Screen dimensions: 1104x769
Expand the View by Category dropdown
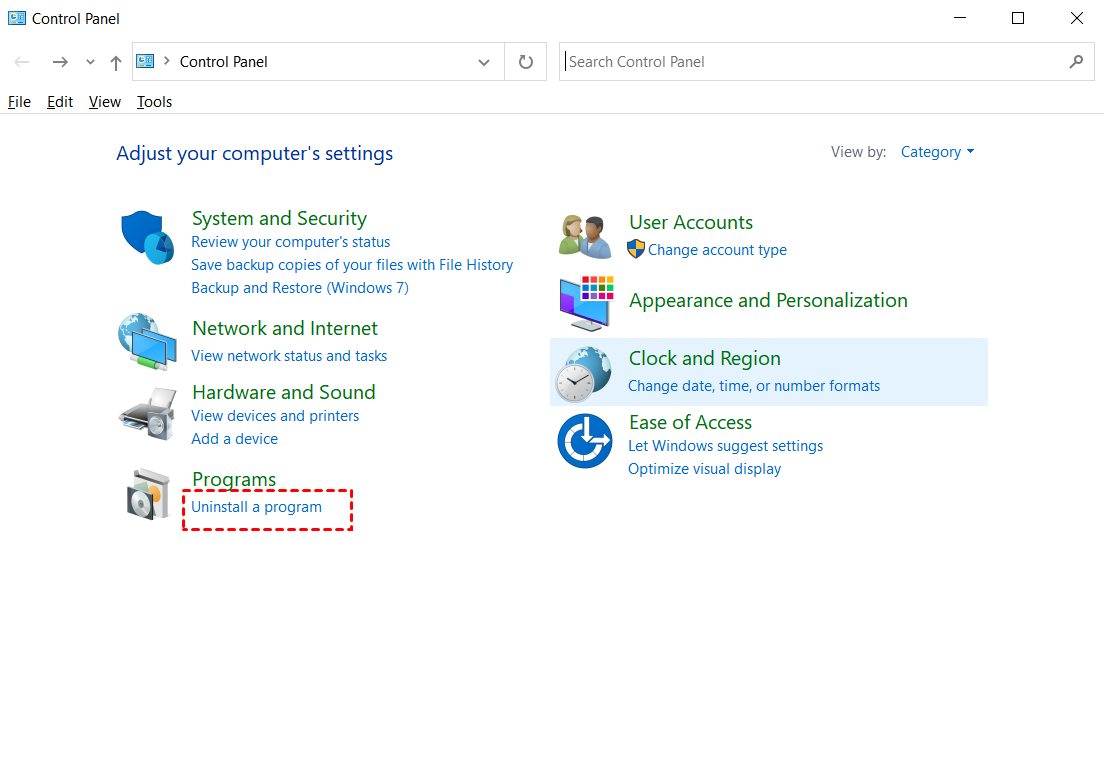coord(937,152)
